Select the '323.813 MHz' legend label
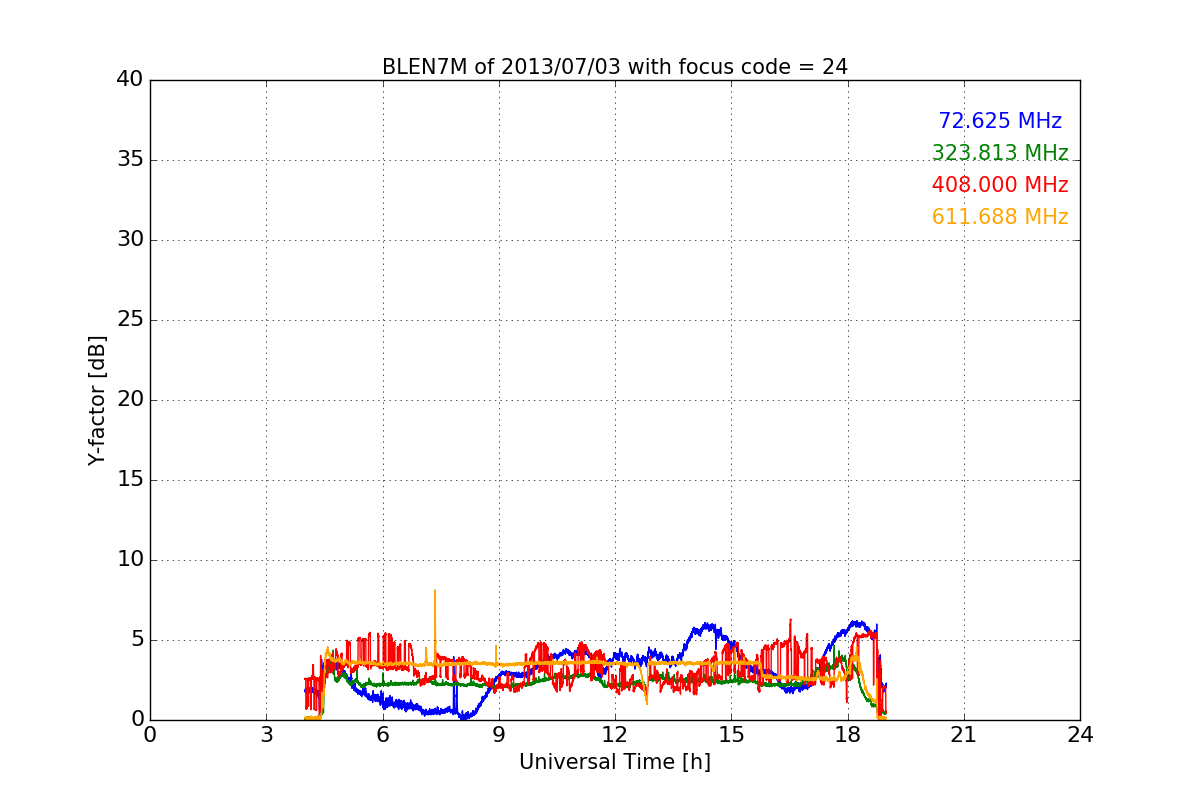This screenshot has height=800, width=1200. [1000, 153]
